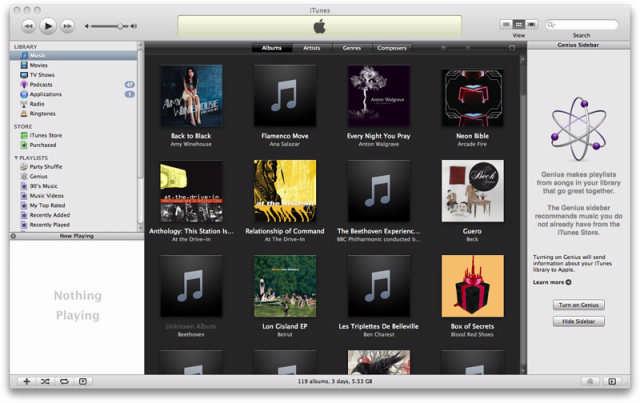
Task: Click the Learn more link
Action: click(x=551, y=282)
